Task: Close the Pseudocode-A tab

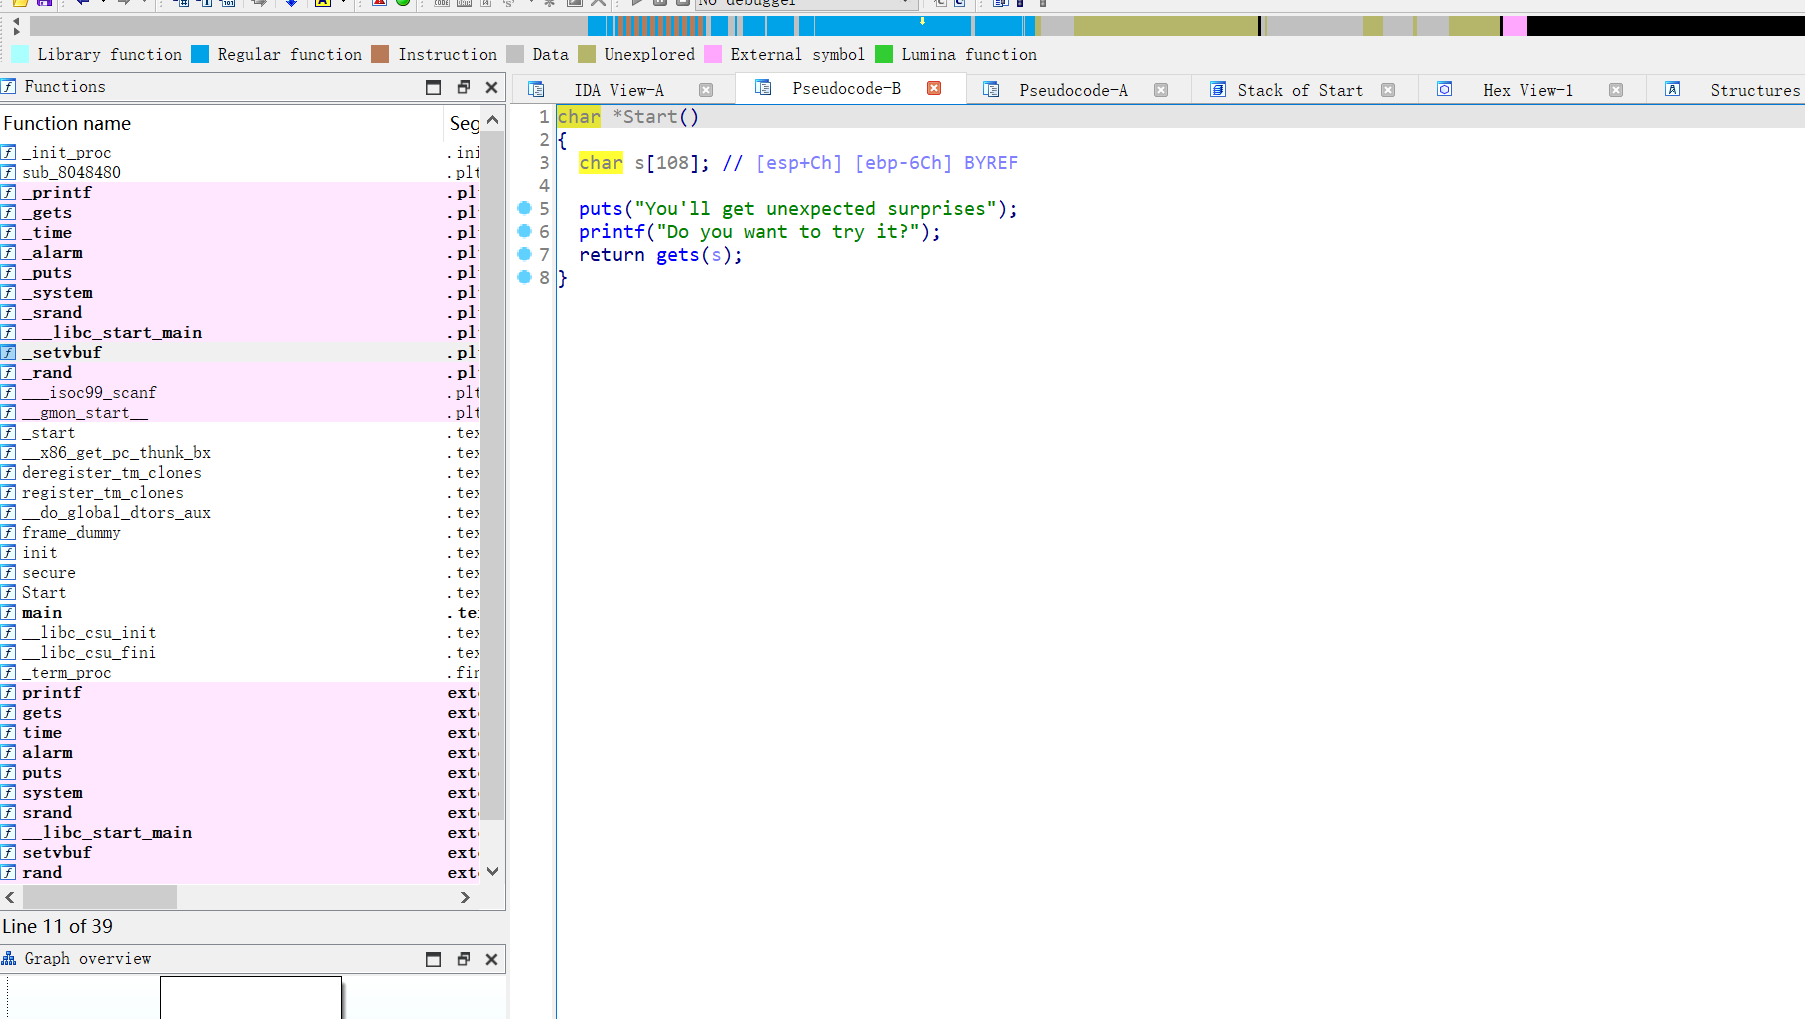Action: (1161, 90)
